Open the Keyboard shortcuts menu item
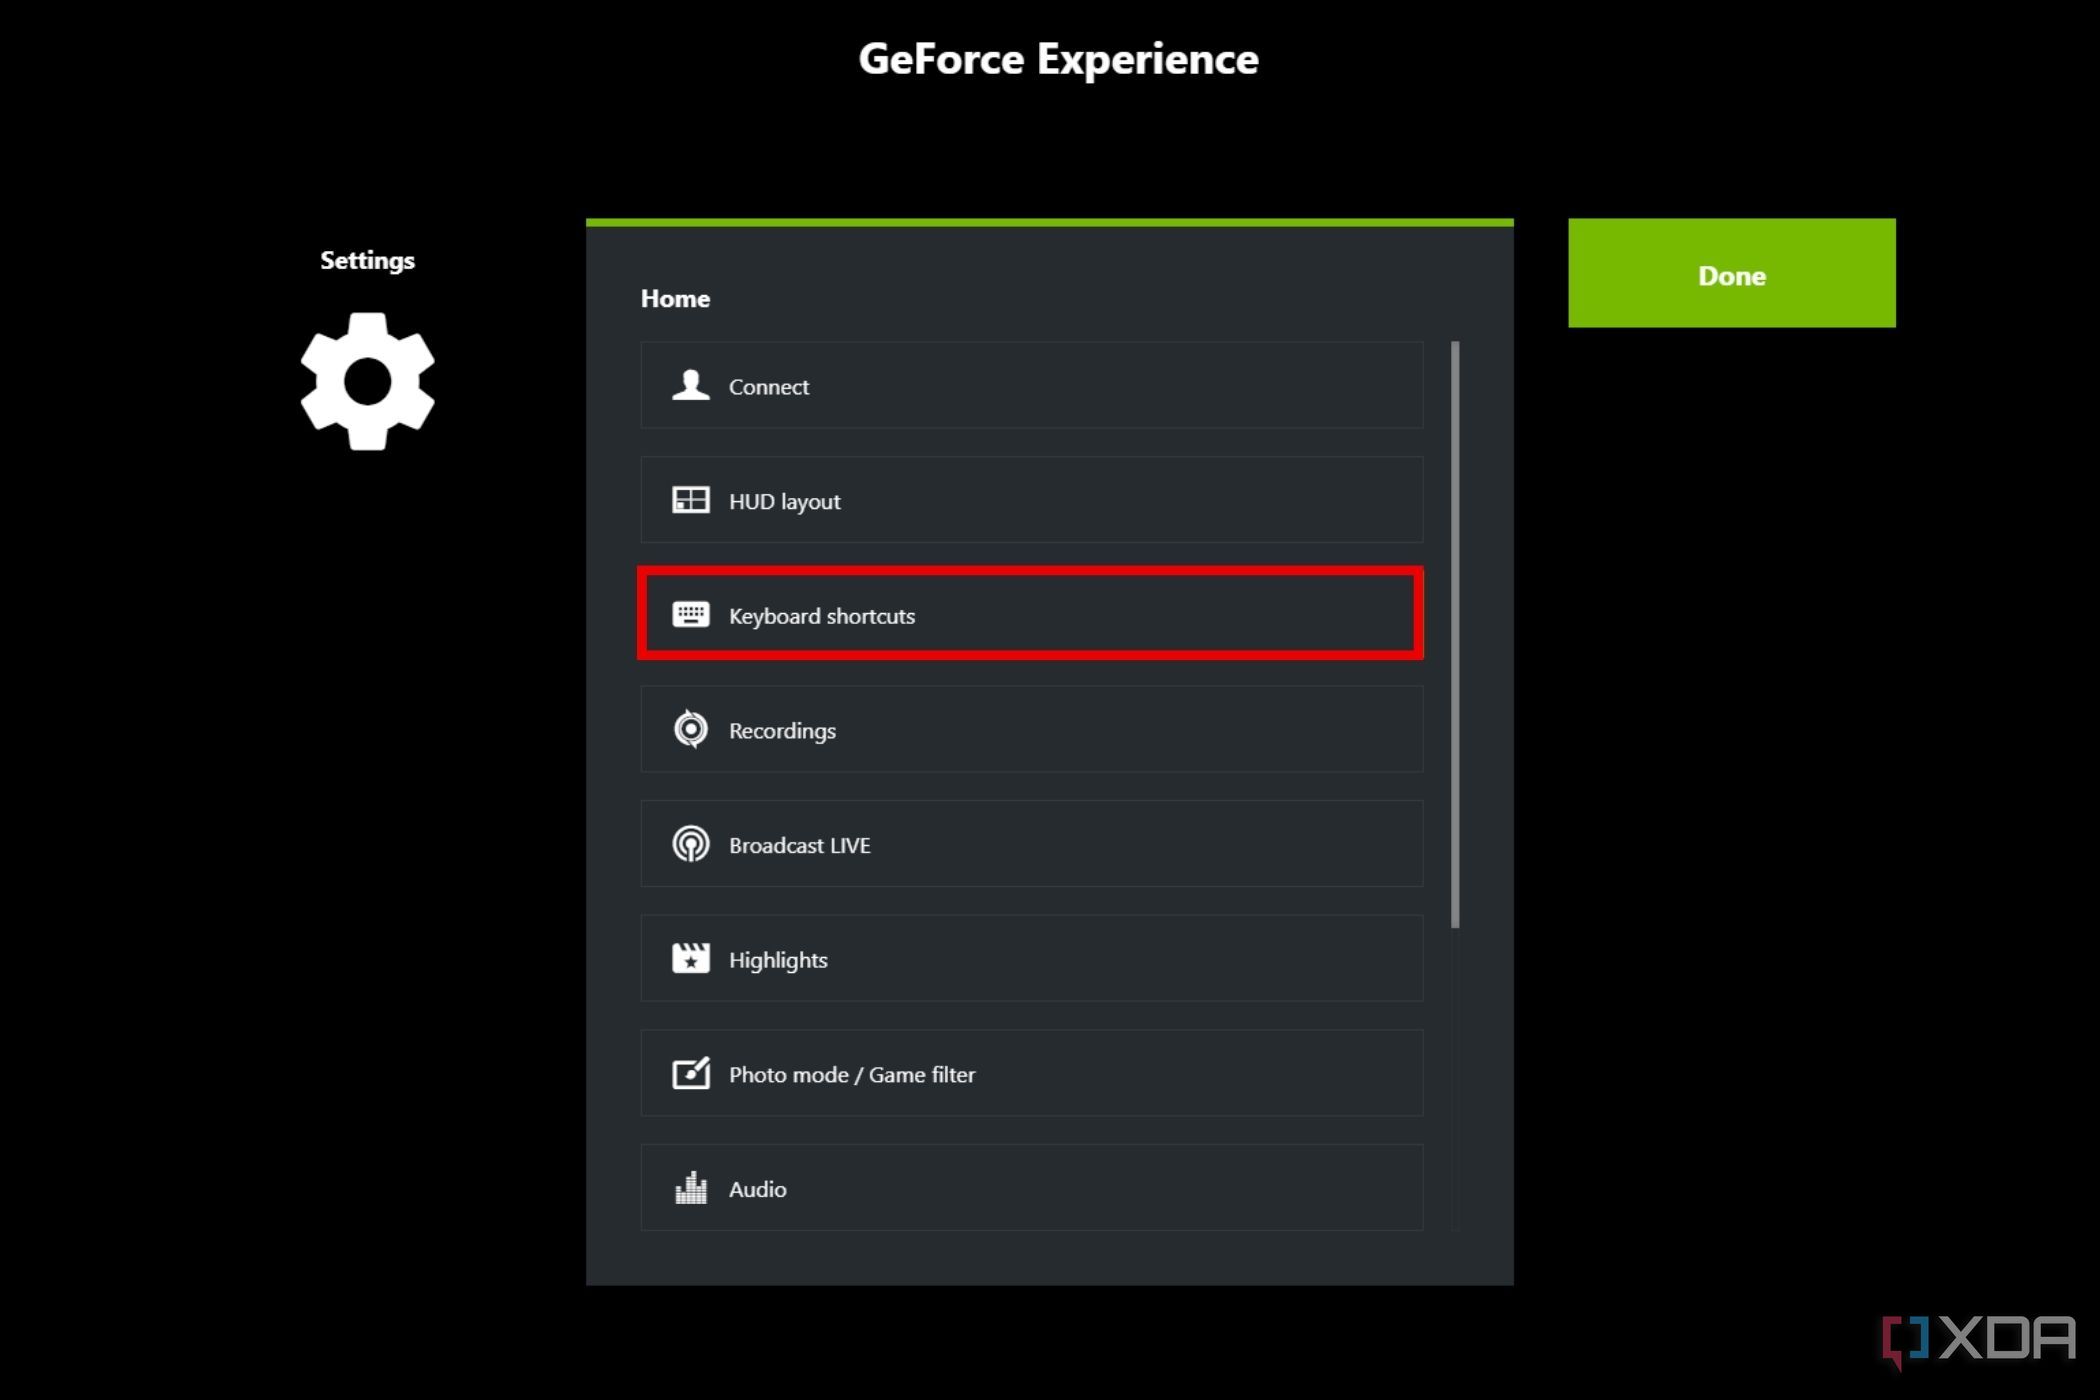The image size is (2100, 1400). click(1031, 614)
